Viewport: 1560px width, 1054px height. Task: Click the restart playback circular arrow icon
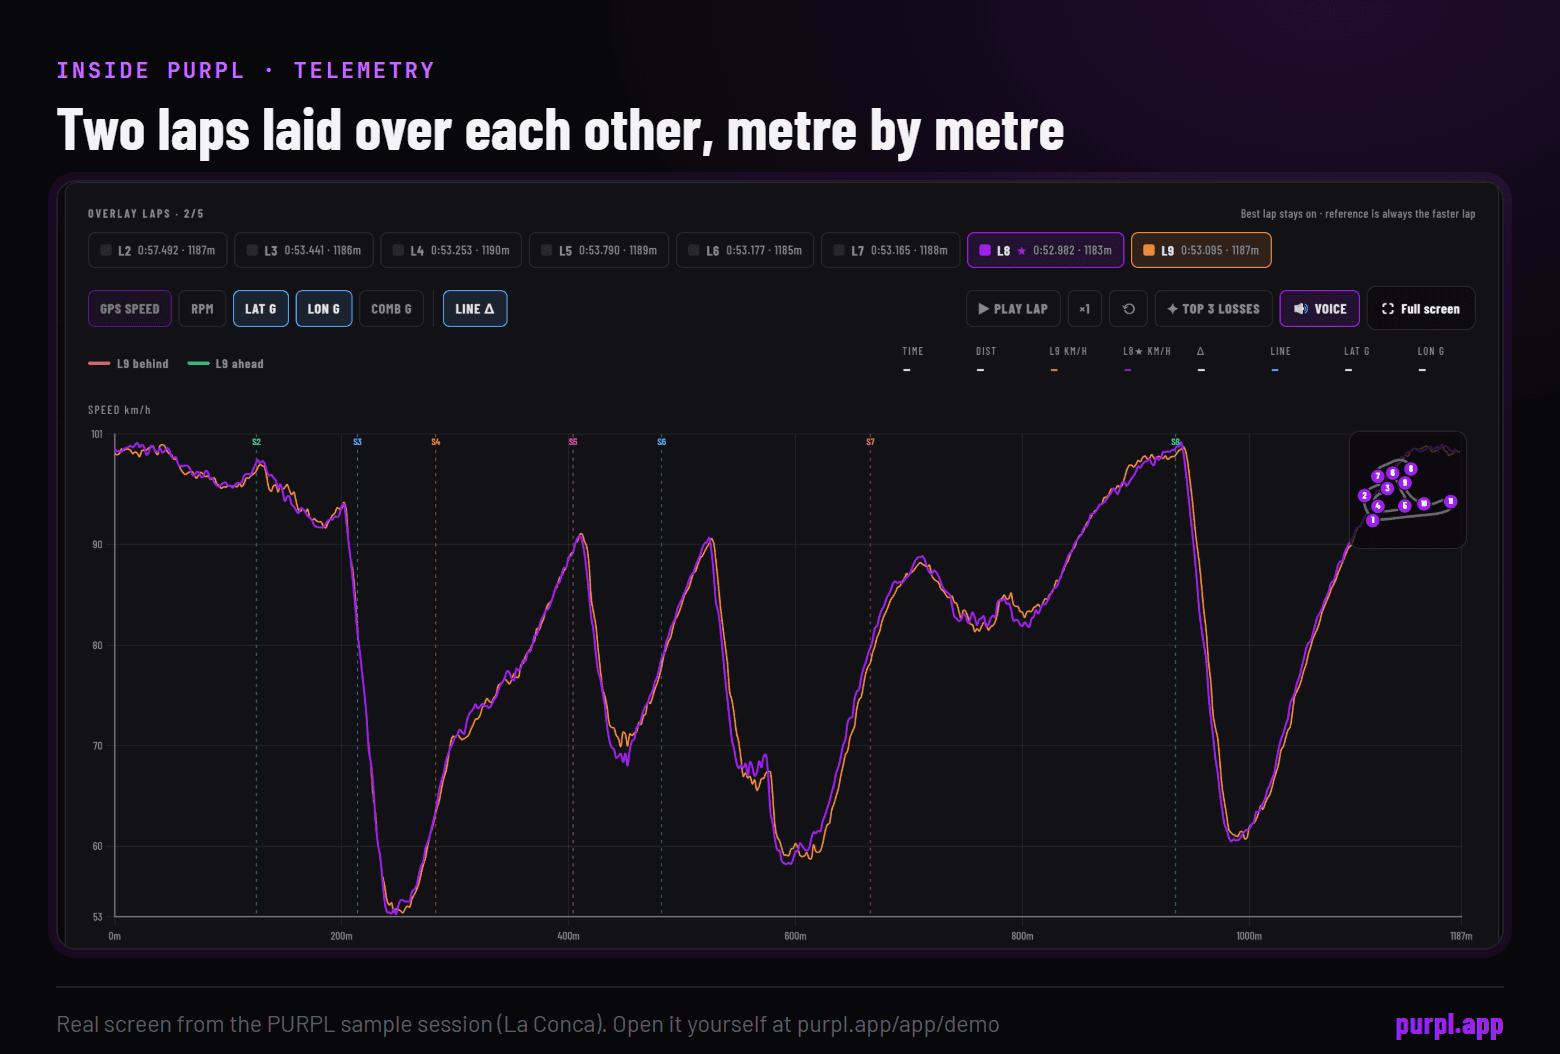click(1129, 309)
